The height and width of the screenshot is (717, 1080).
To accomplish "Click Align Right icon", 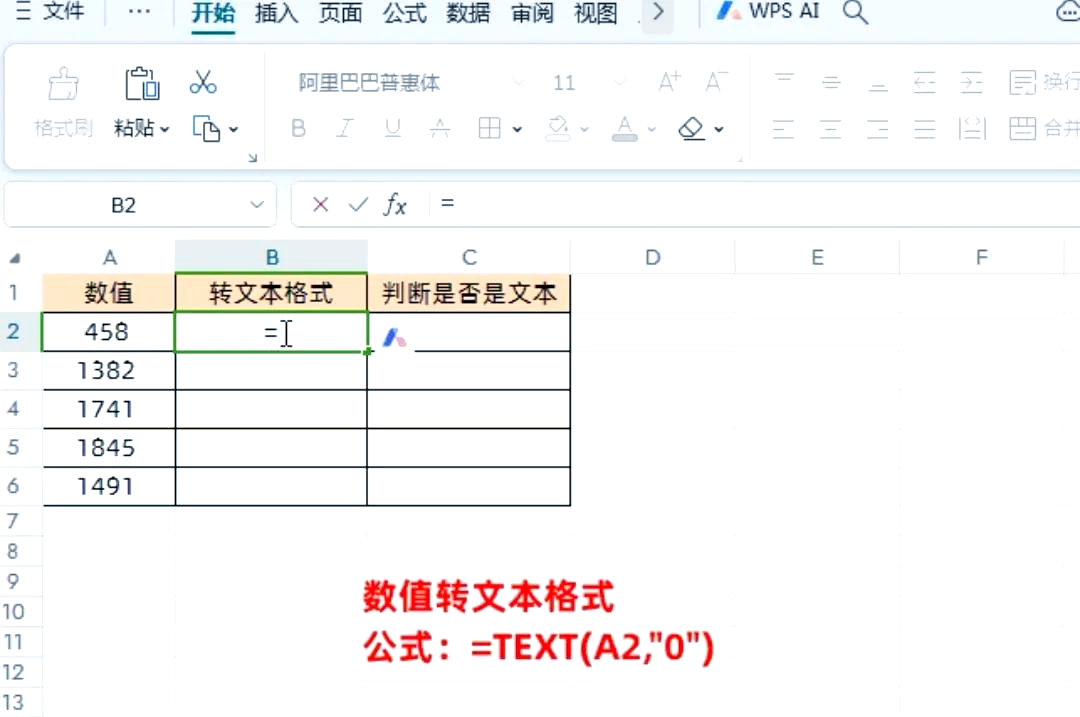I will pyautogui.click(x=878, y=129).
